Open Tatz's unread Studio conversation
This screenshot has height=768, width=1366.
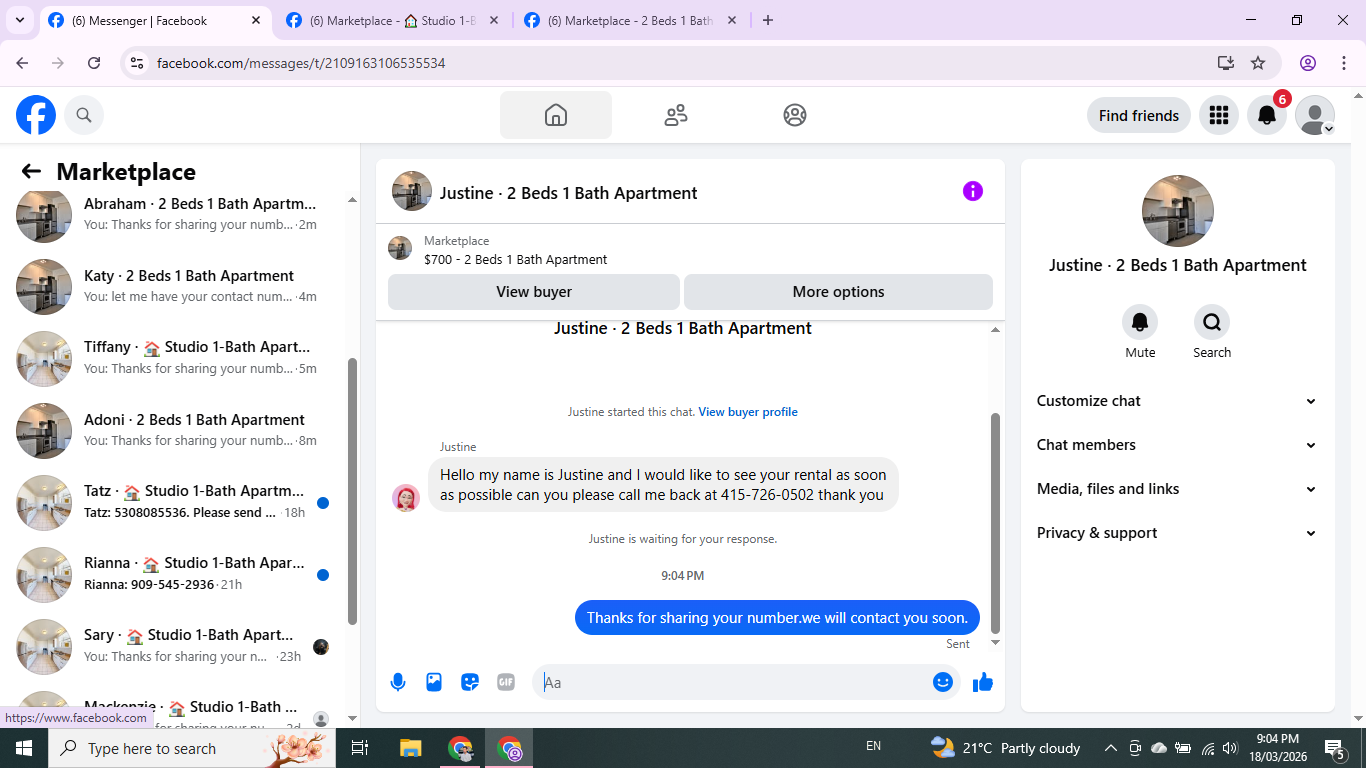coord(174,502)
